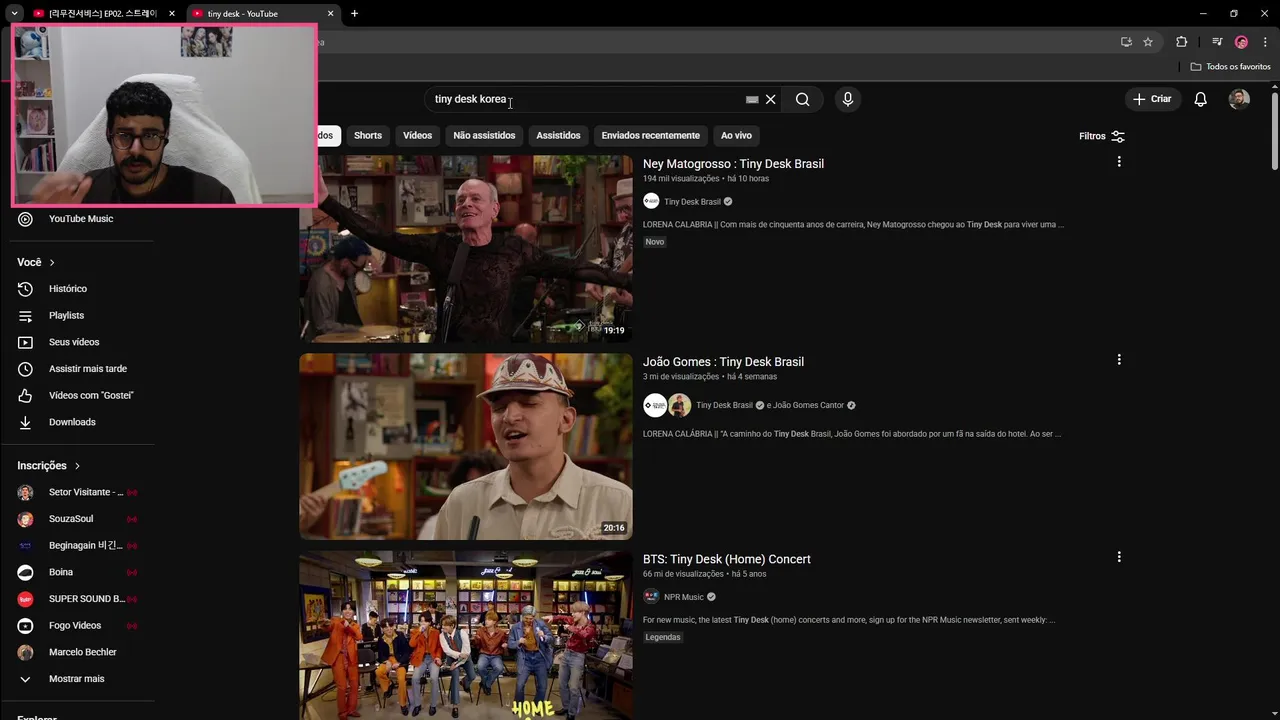Expand the Inscrições section chevron
Viewport: 1280px width, 720px height.
pos(77,466)
